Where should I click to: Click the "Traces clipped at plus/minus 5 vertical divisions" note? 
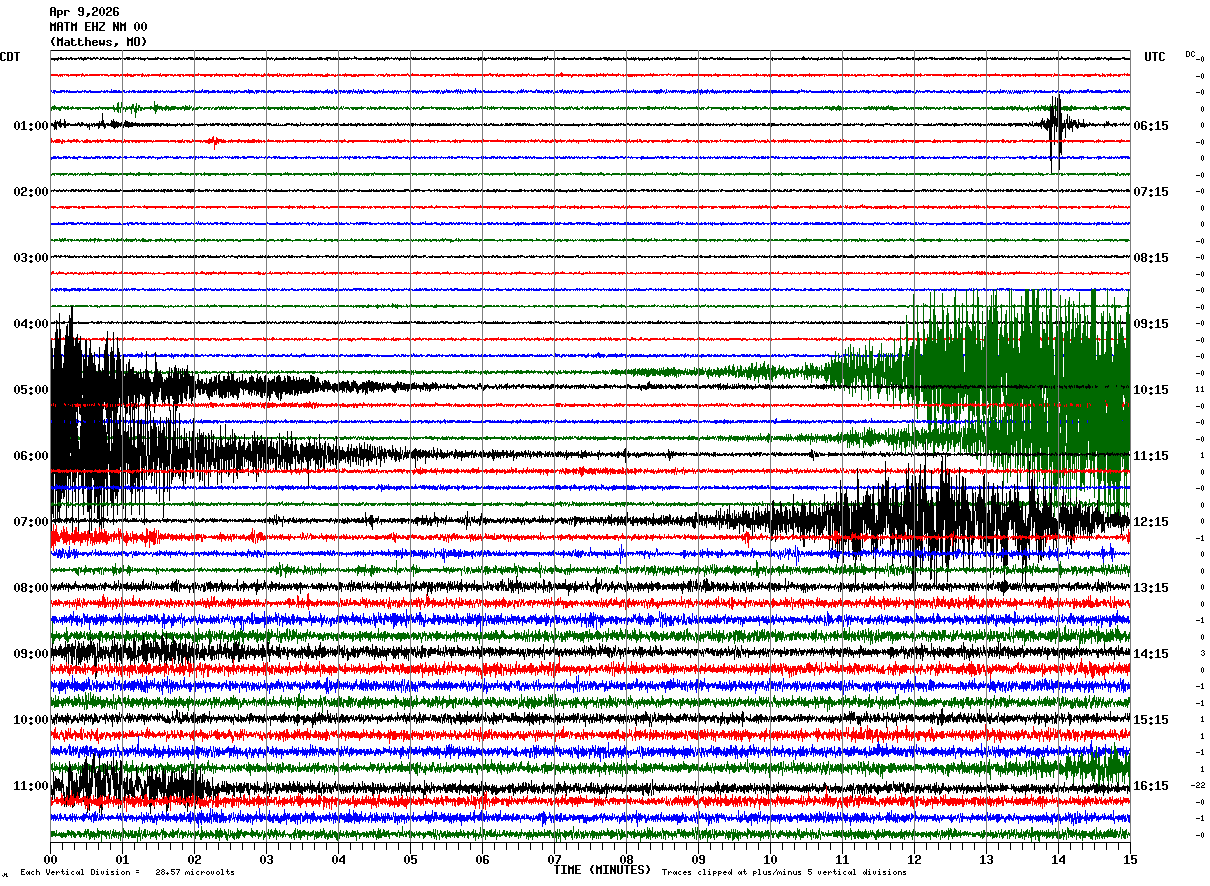pyautogui.click(x=784, y=873)
